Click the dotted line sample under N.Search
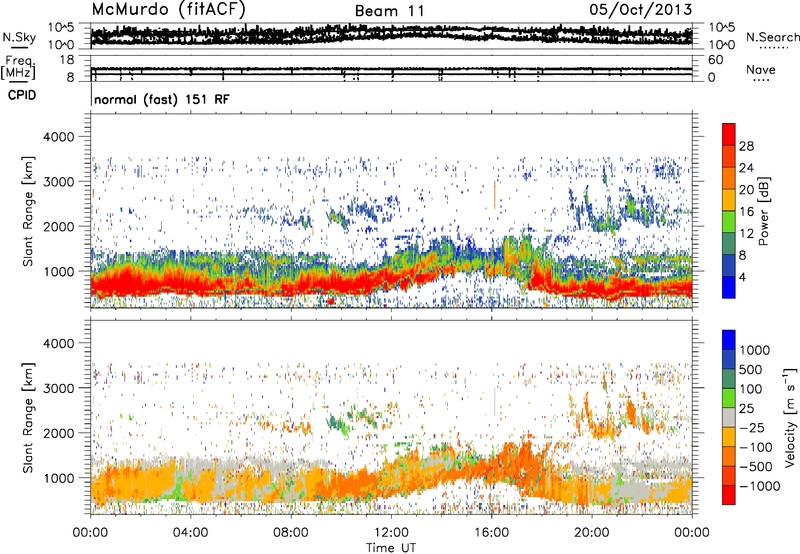Image resolution: width=800 pixels, height=554 pixels. click(x=774, y=48)
